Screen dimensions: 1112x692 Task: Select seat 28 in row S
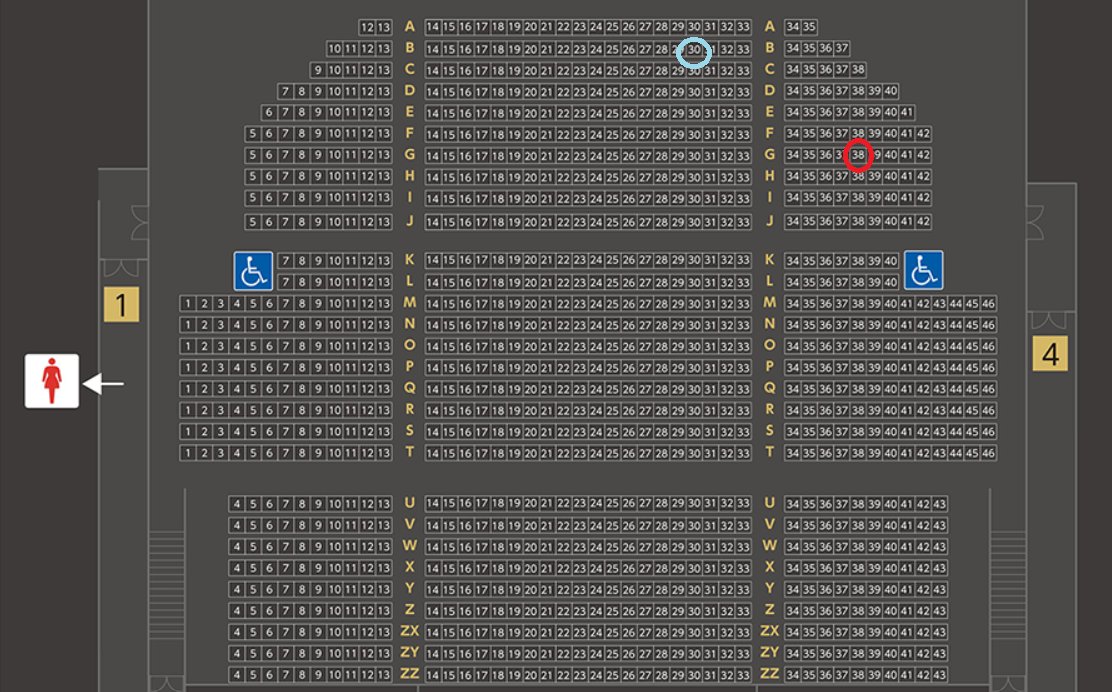click(662, 431)
